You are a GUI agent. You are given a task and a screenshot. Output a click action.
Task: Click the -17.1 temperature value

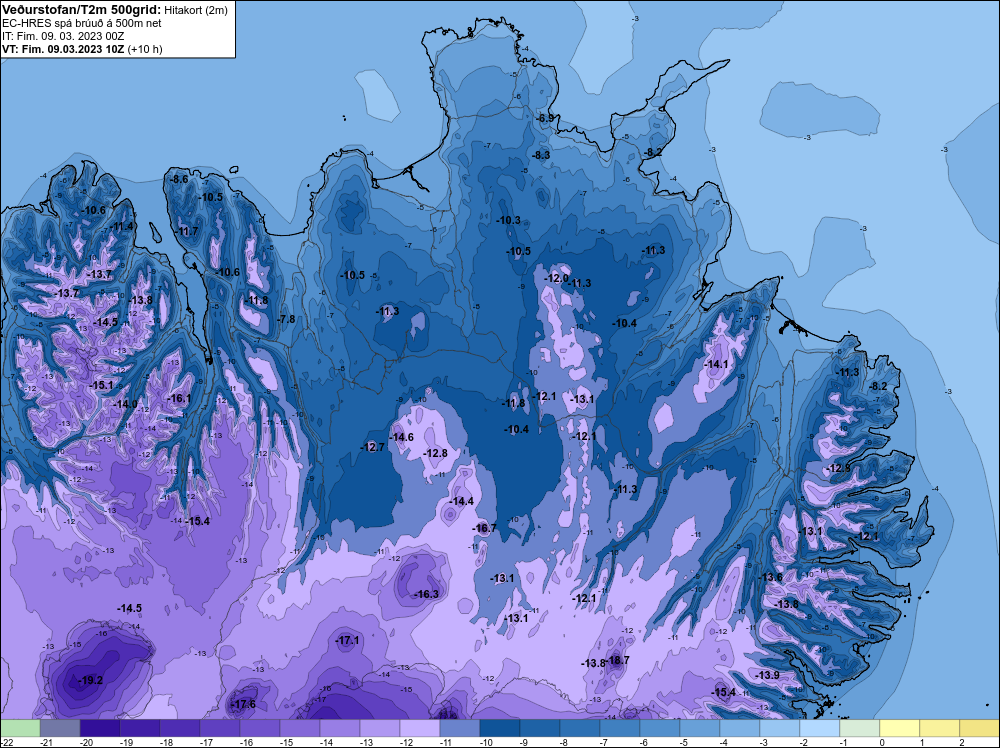[348, 640]
